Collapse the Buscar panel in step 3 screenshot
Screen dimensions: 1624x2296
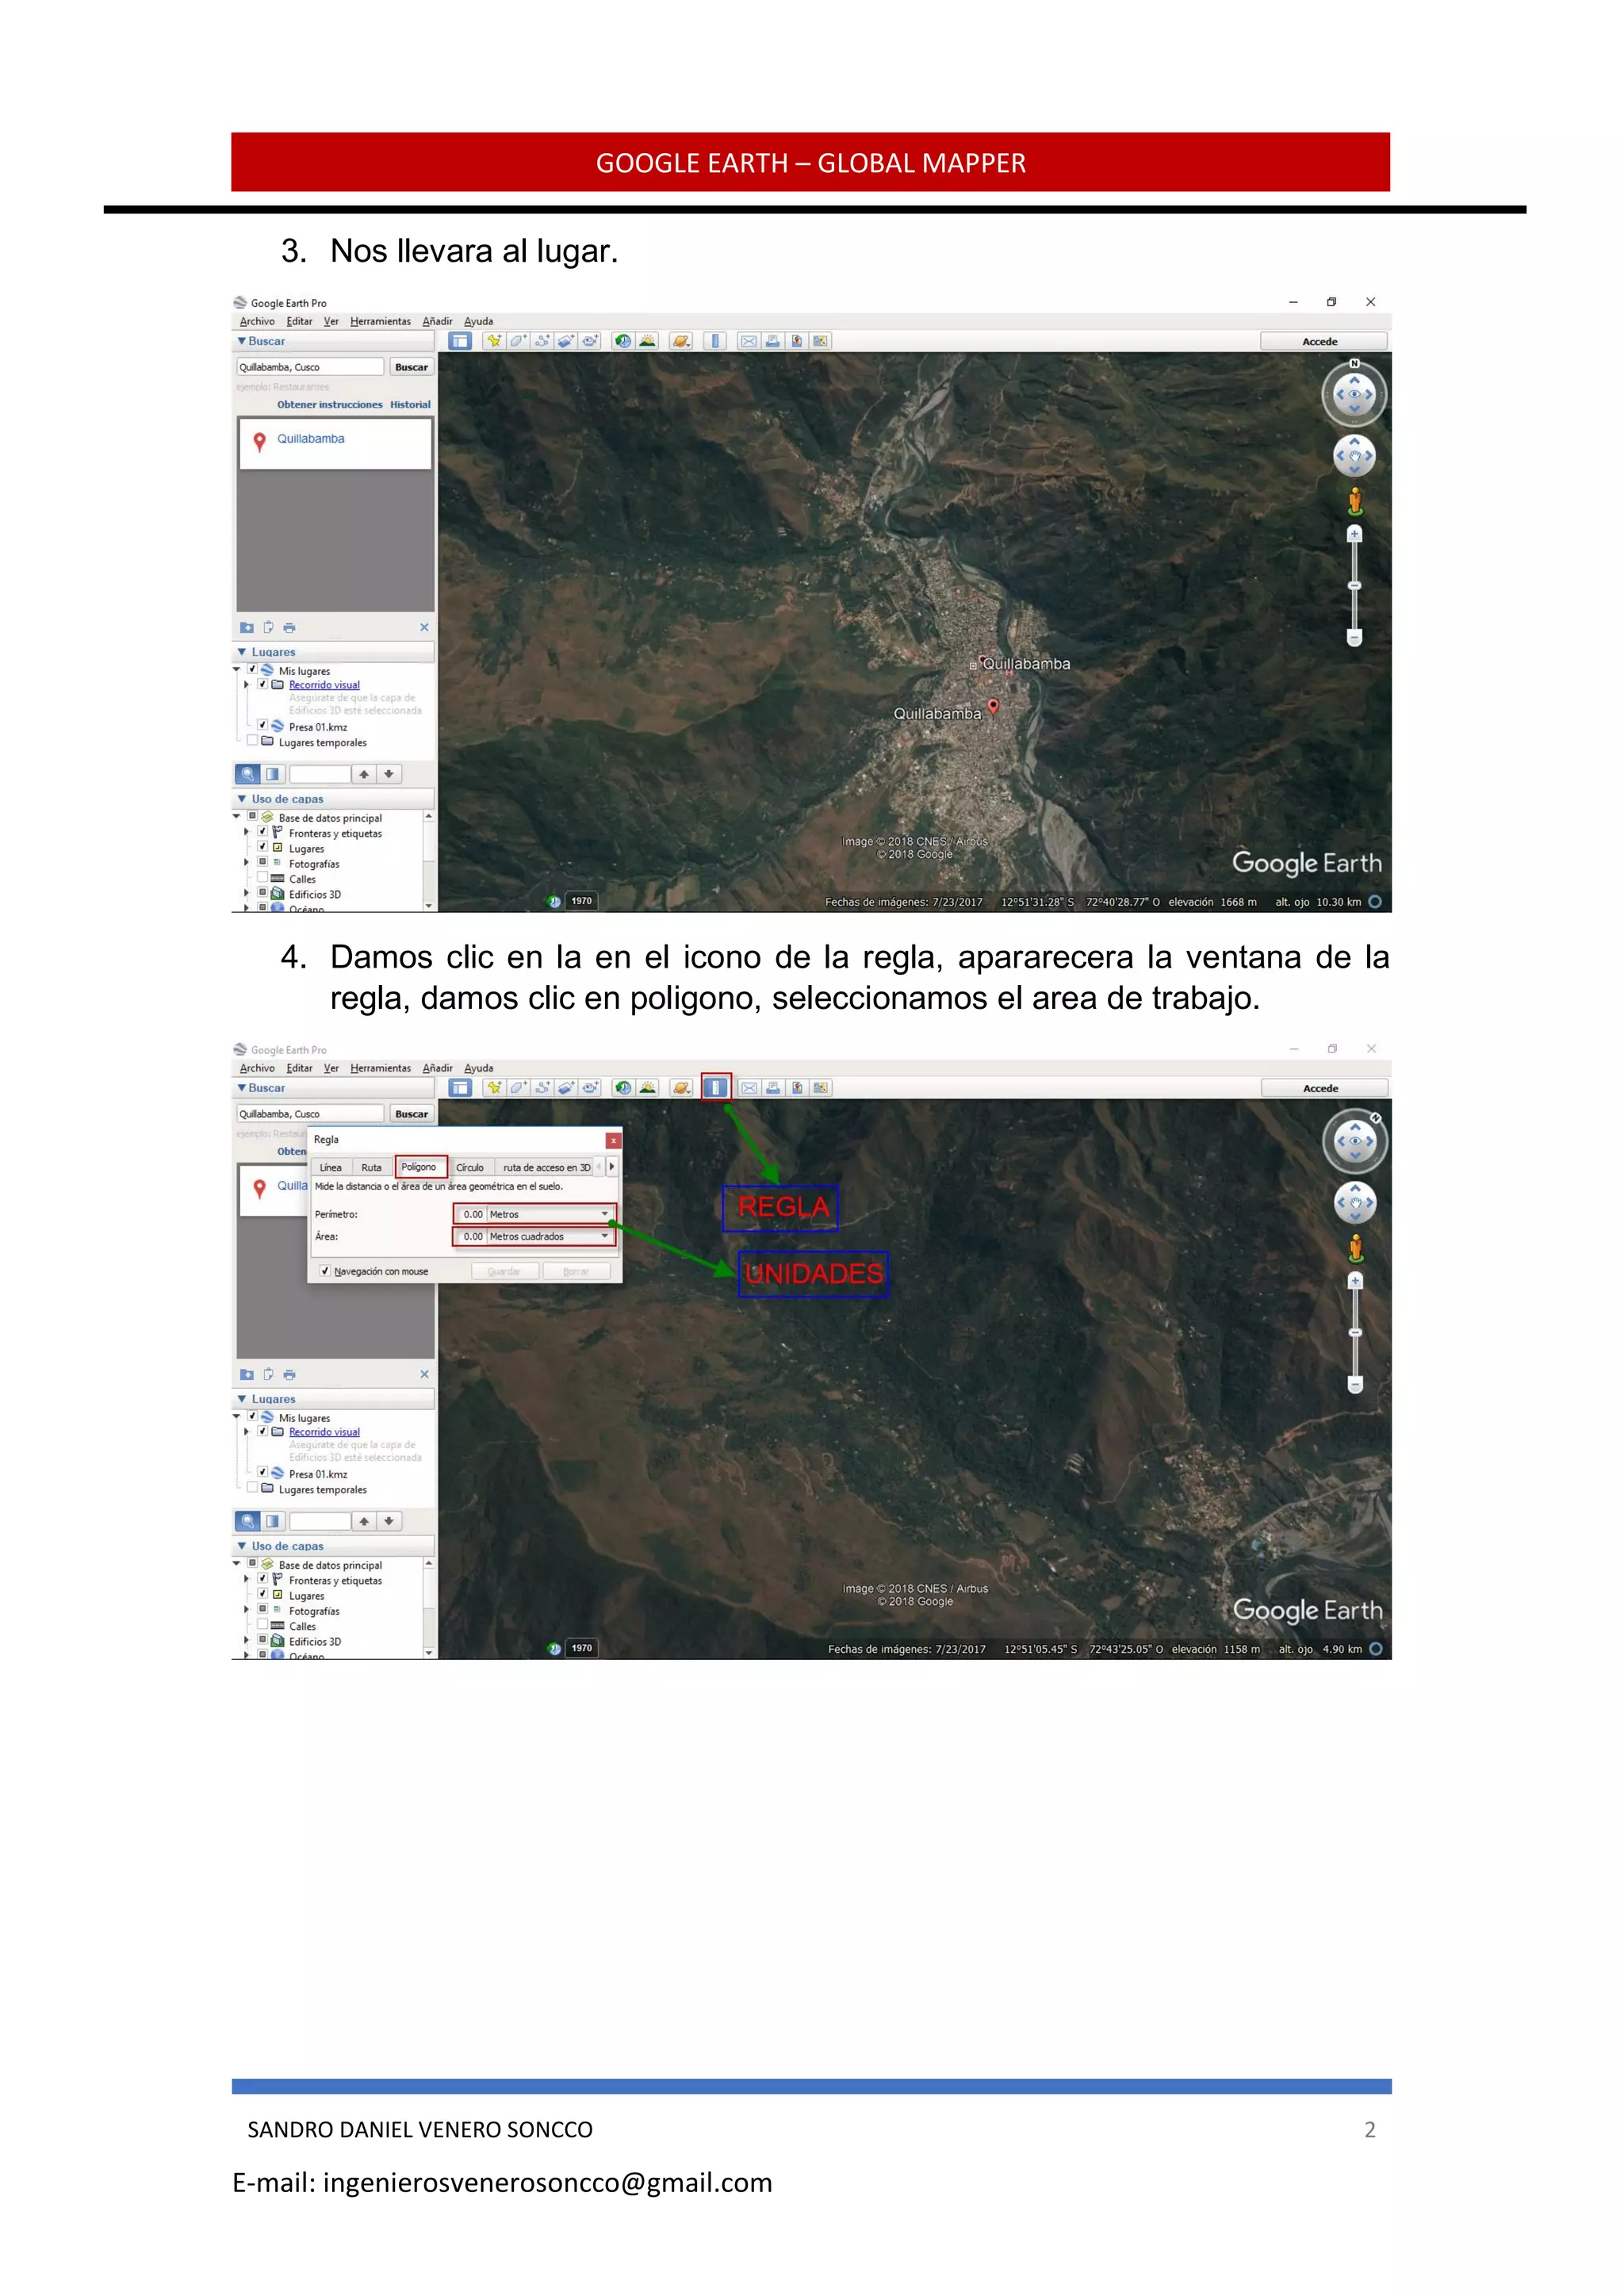click(242, 341)
